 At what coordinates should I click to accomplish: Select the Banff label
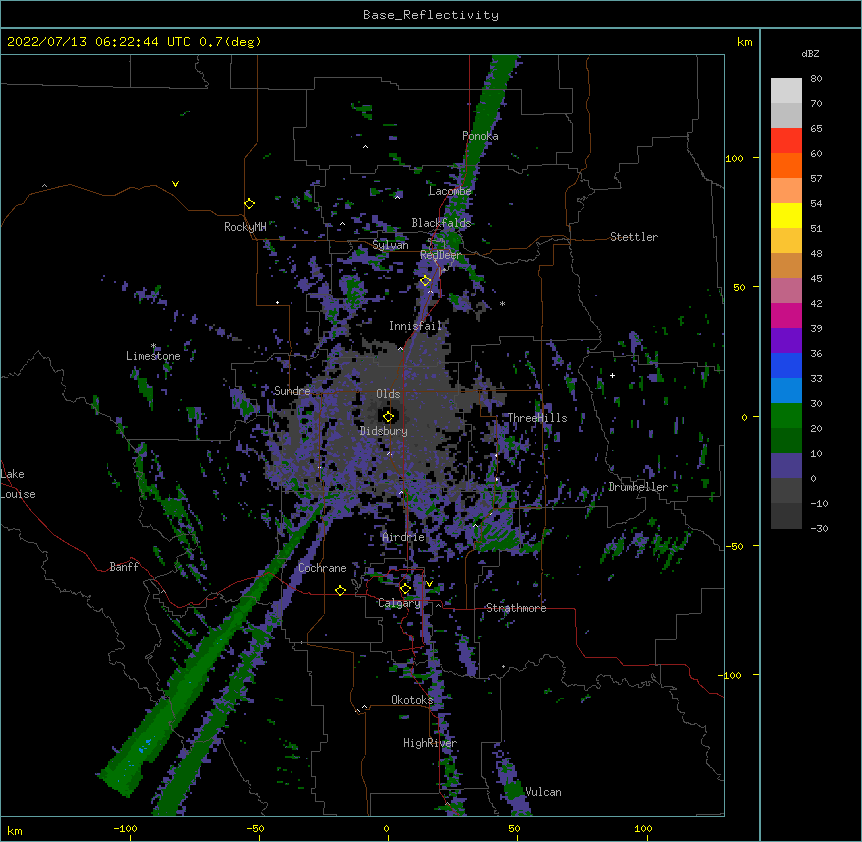click(124, 567)
